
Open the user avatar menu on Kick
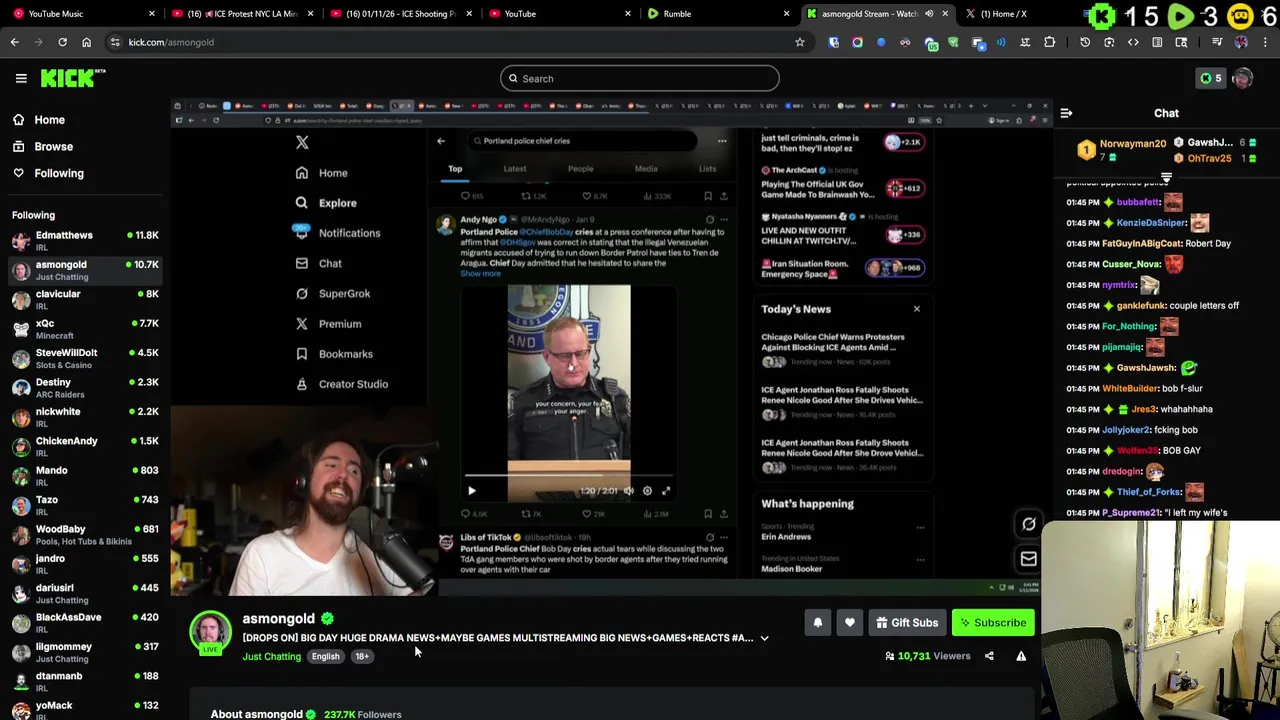[x=1243, y=78]
